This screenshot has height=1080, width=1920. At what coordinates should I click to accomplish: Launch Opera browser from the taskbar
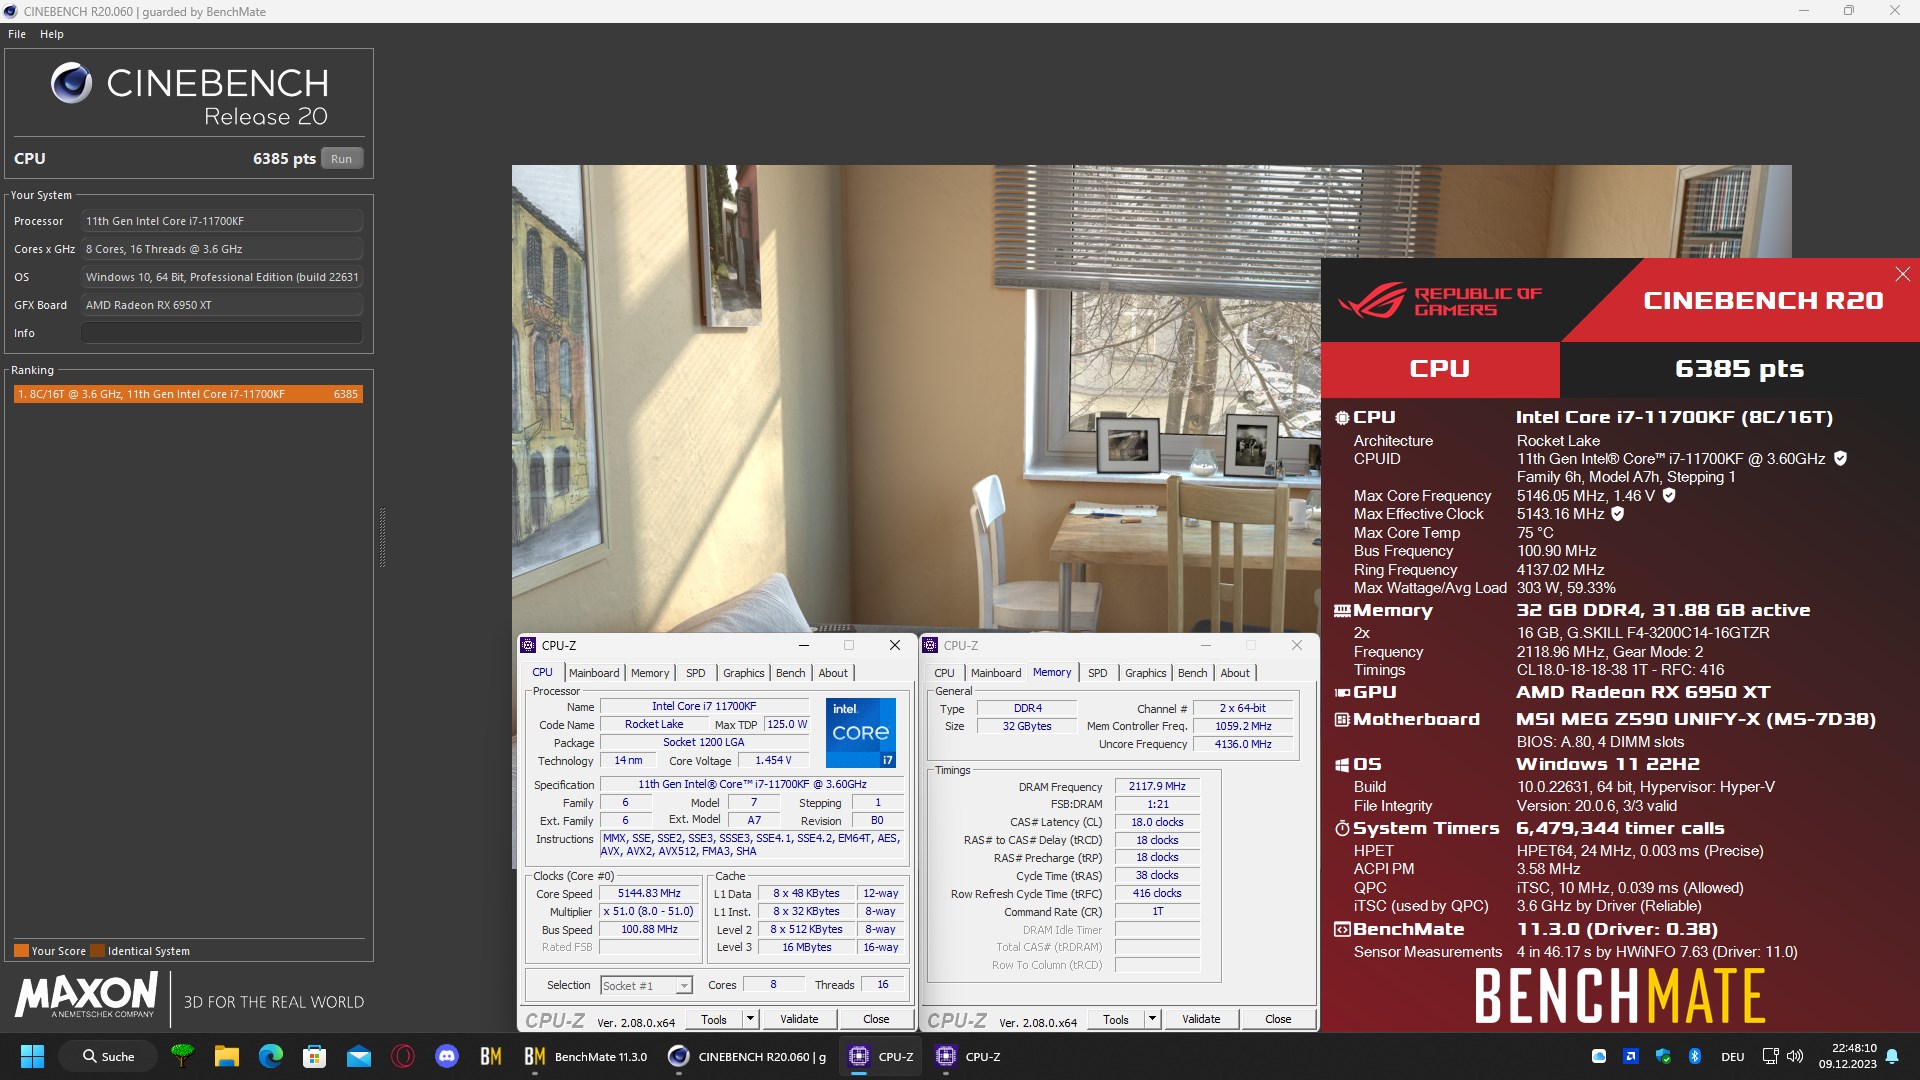403,1056
